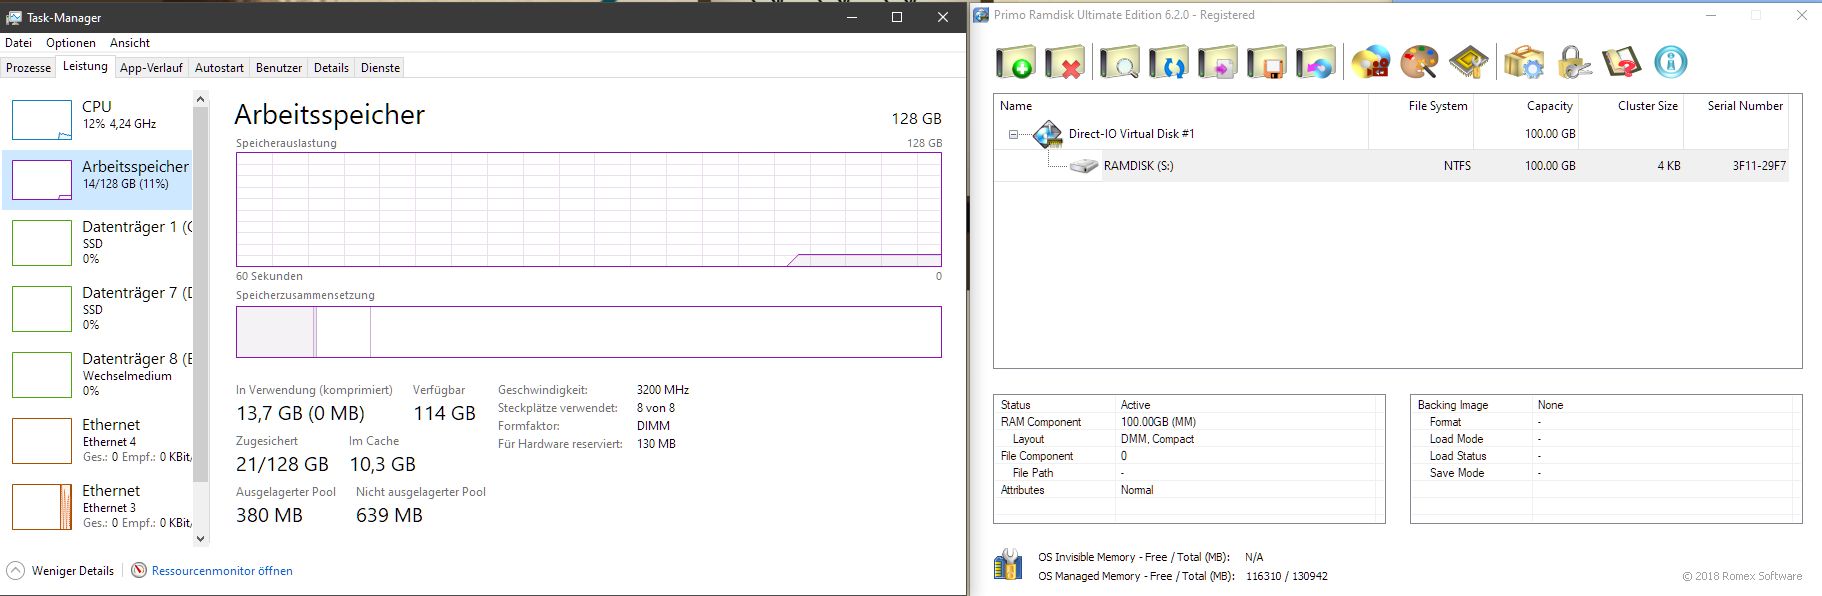The width and height of the screenshot is (1822, 596).
Task: Open view disk properties magnifier icon
Action: (1119, 62)
